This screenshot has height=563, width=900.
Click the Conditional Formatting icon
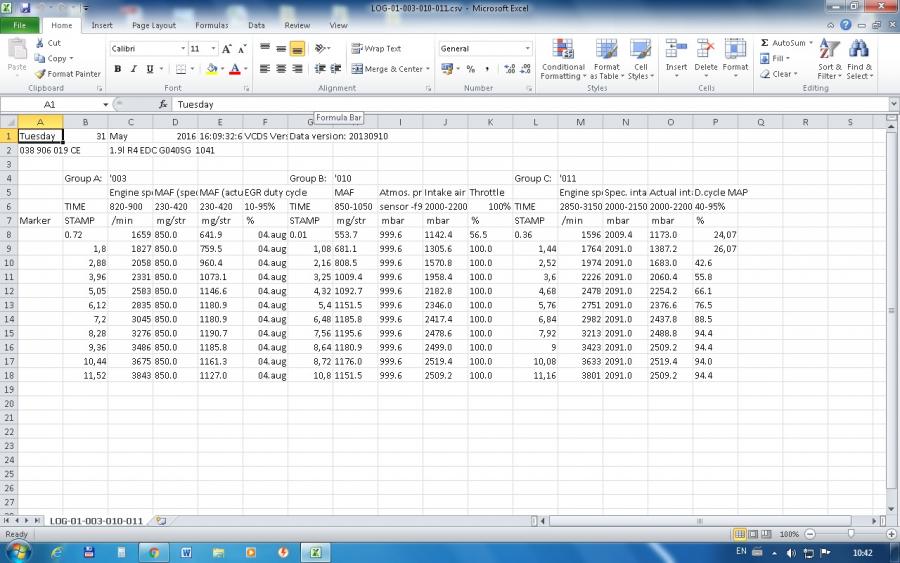[563, 50]
